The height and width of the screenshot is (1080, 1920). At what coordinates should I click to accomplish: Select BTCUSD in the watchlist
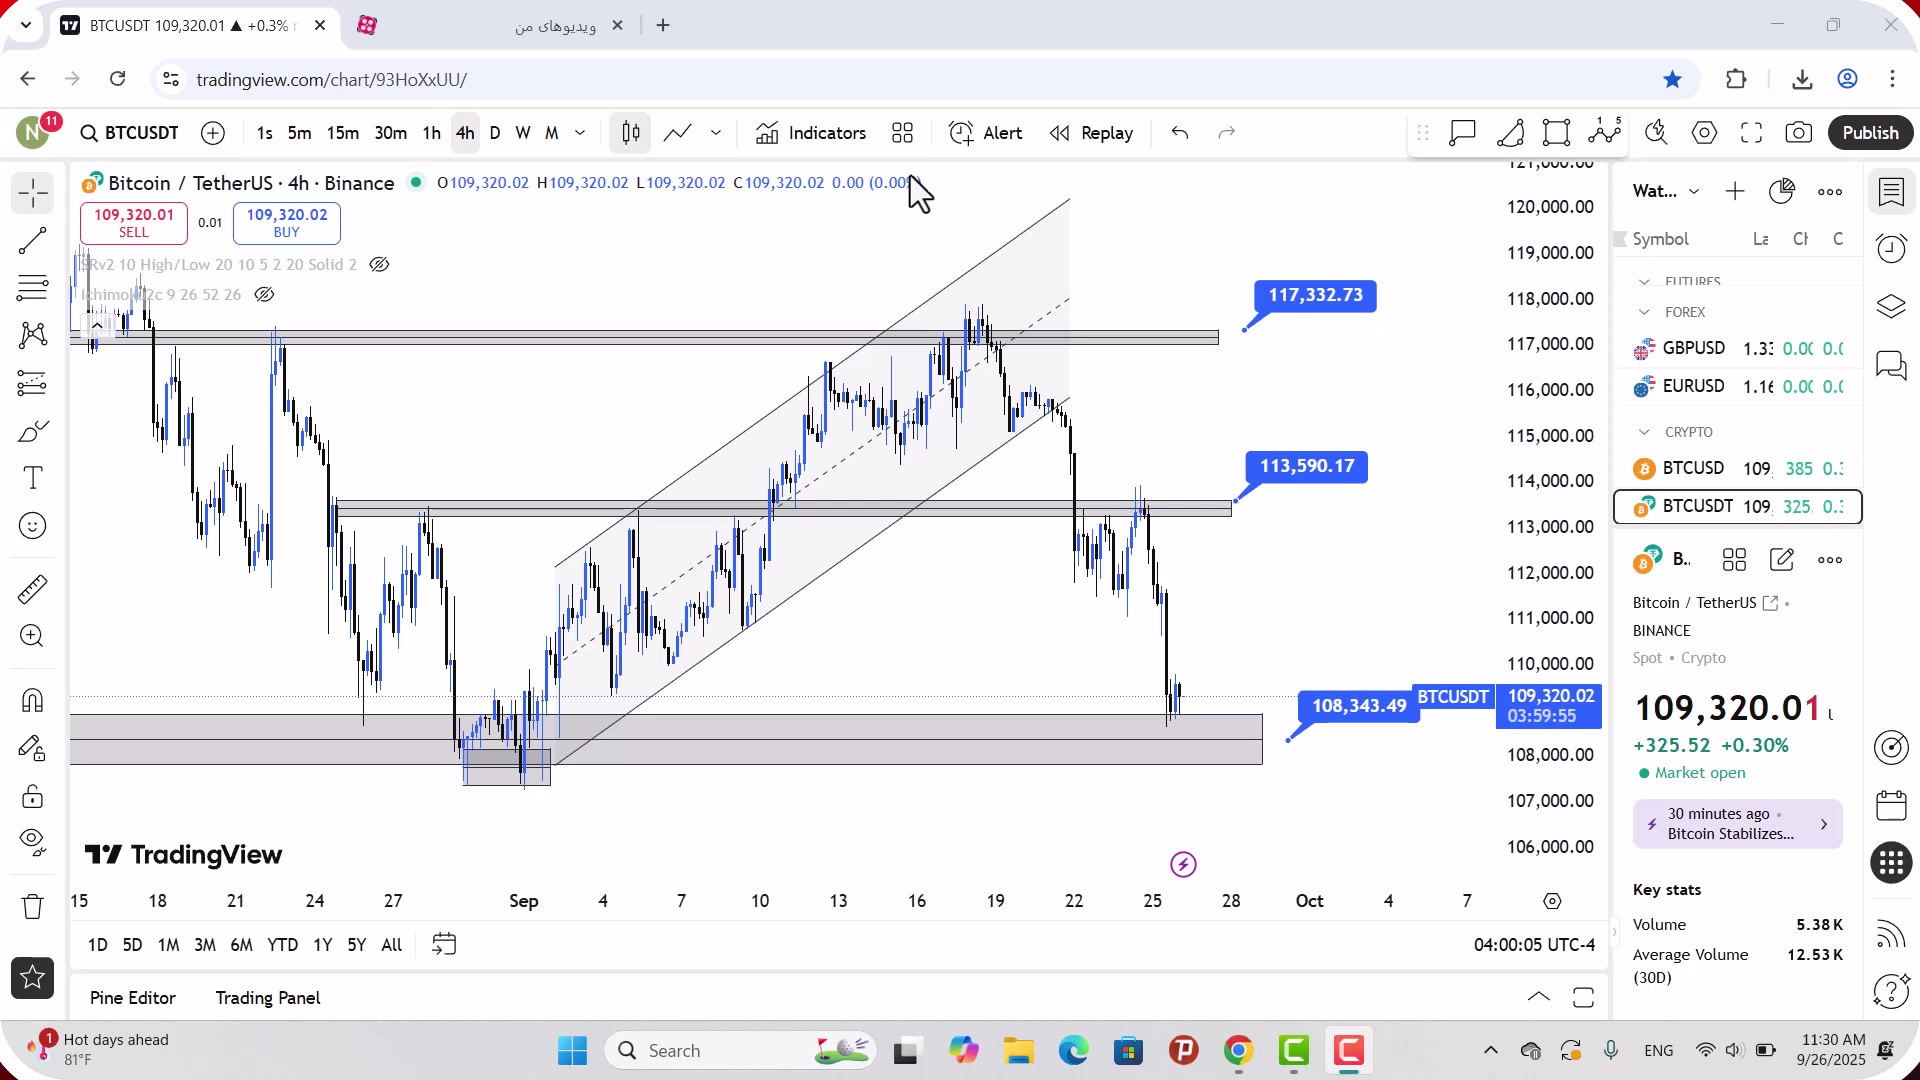(x=1738, y=469)
